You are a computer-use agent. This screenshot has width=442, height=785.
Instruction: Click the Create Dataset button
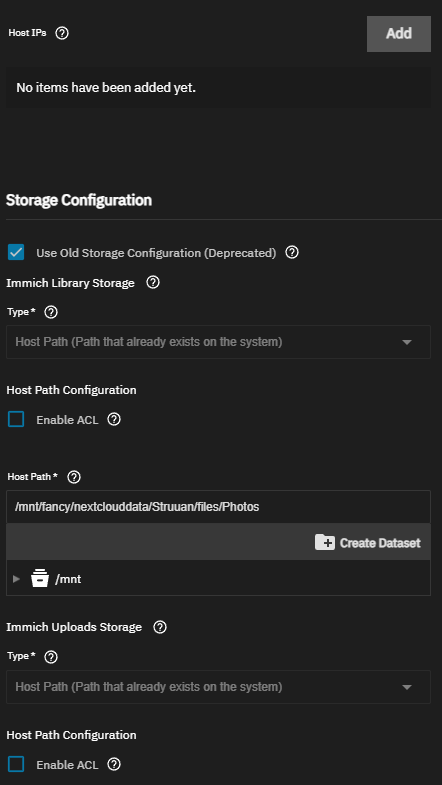pyautogui.click(x=368, y=543)
